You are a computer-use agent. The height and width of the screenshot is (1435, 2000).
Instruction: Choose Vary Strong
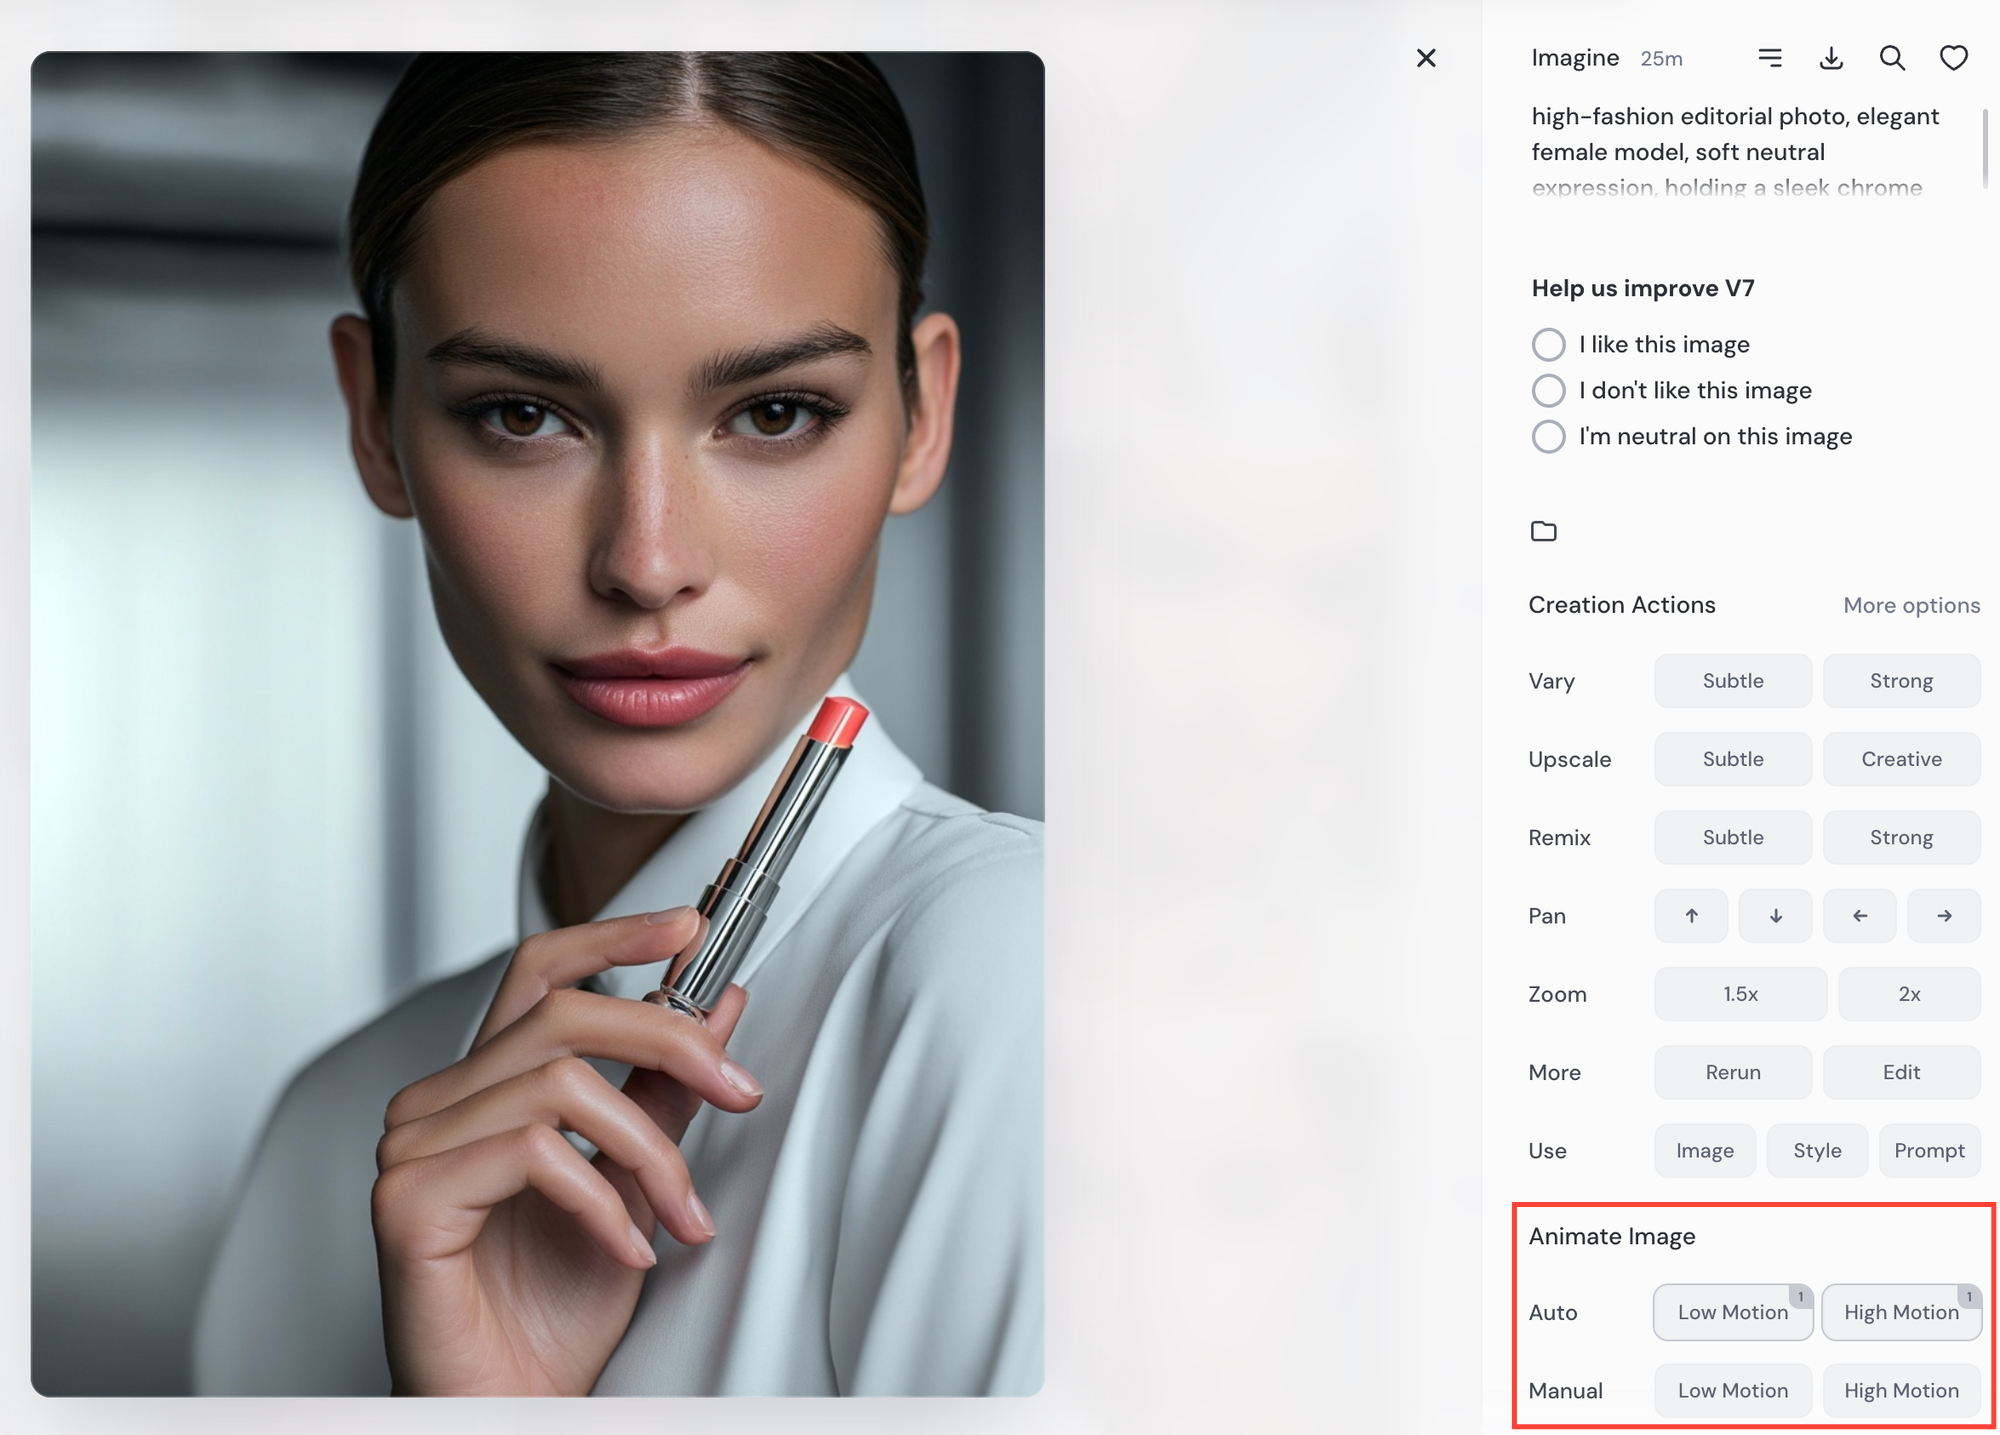pyautogui.click(x=1901, y=681)
